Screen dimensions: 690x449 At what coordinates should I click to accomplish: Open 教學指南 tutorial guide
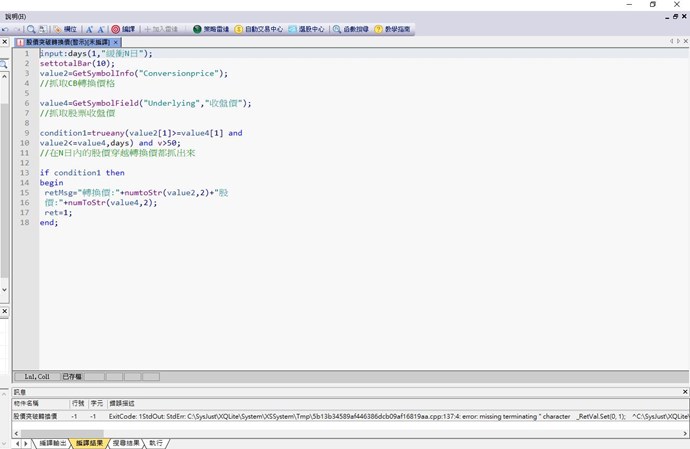(x=393, y=30)
